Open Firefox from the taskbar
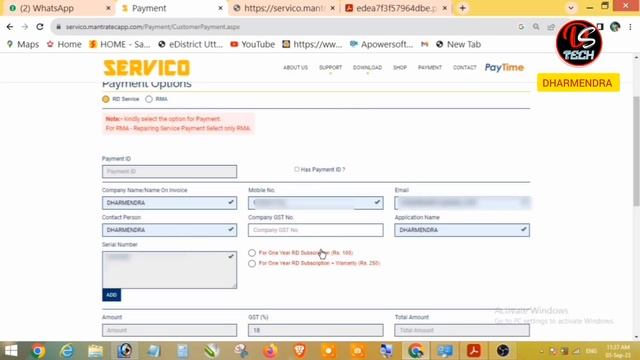Image resolution: width=640 pixels, height=360 pixels. tap(270, 351)
